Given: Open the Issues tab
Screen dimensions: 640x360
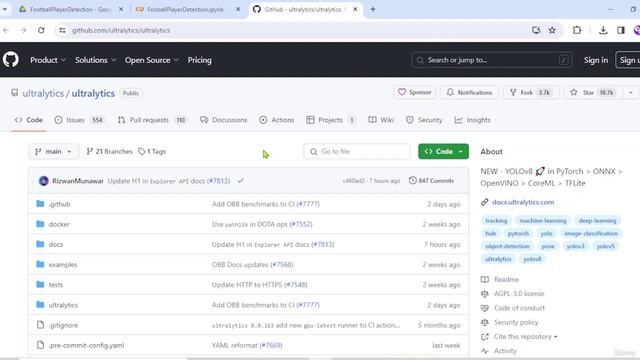Looking at the screenshot, I should (x=80, y=120).
